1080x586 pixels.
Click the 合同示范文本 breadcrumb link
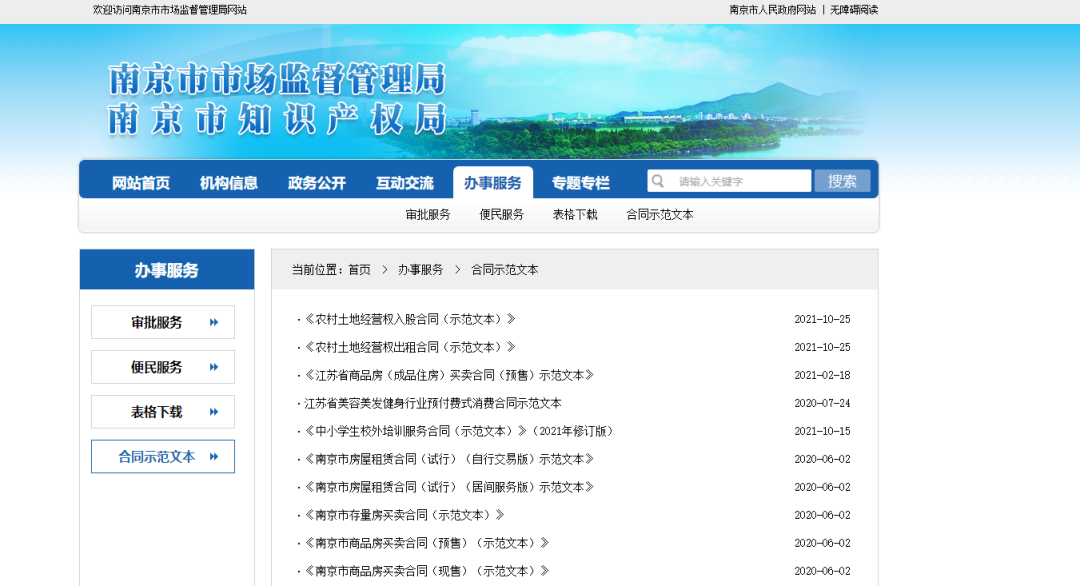pos(505,270)
